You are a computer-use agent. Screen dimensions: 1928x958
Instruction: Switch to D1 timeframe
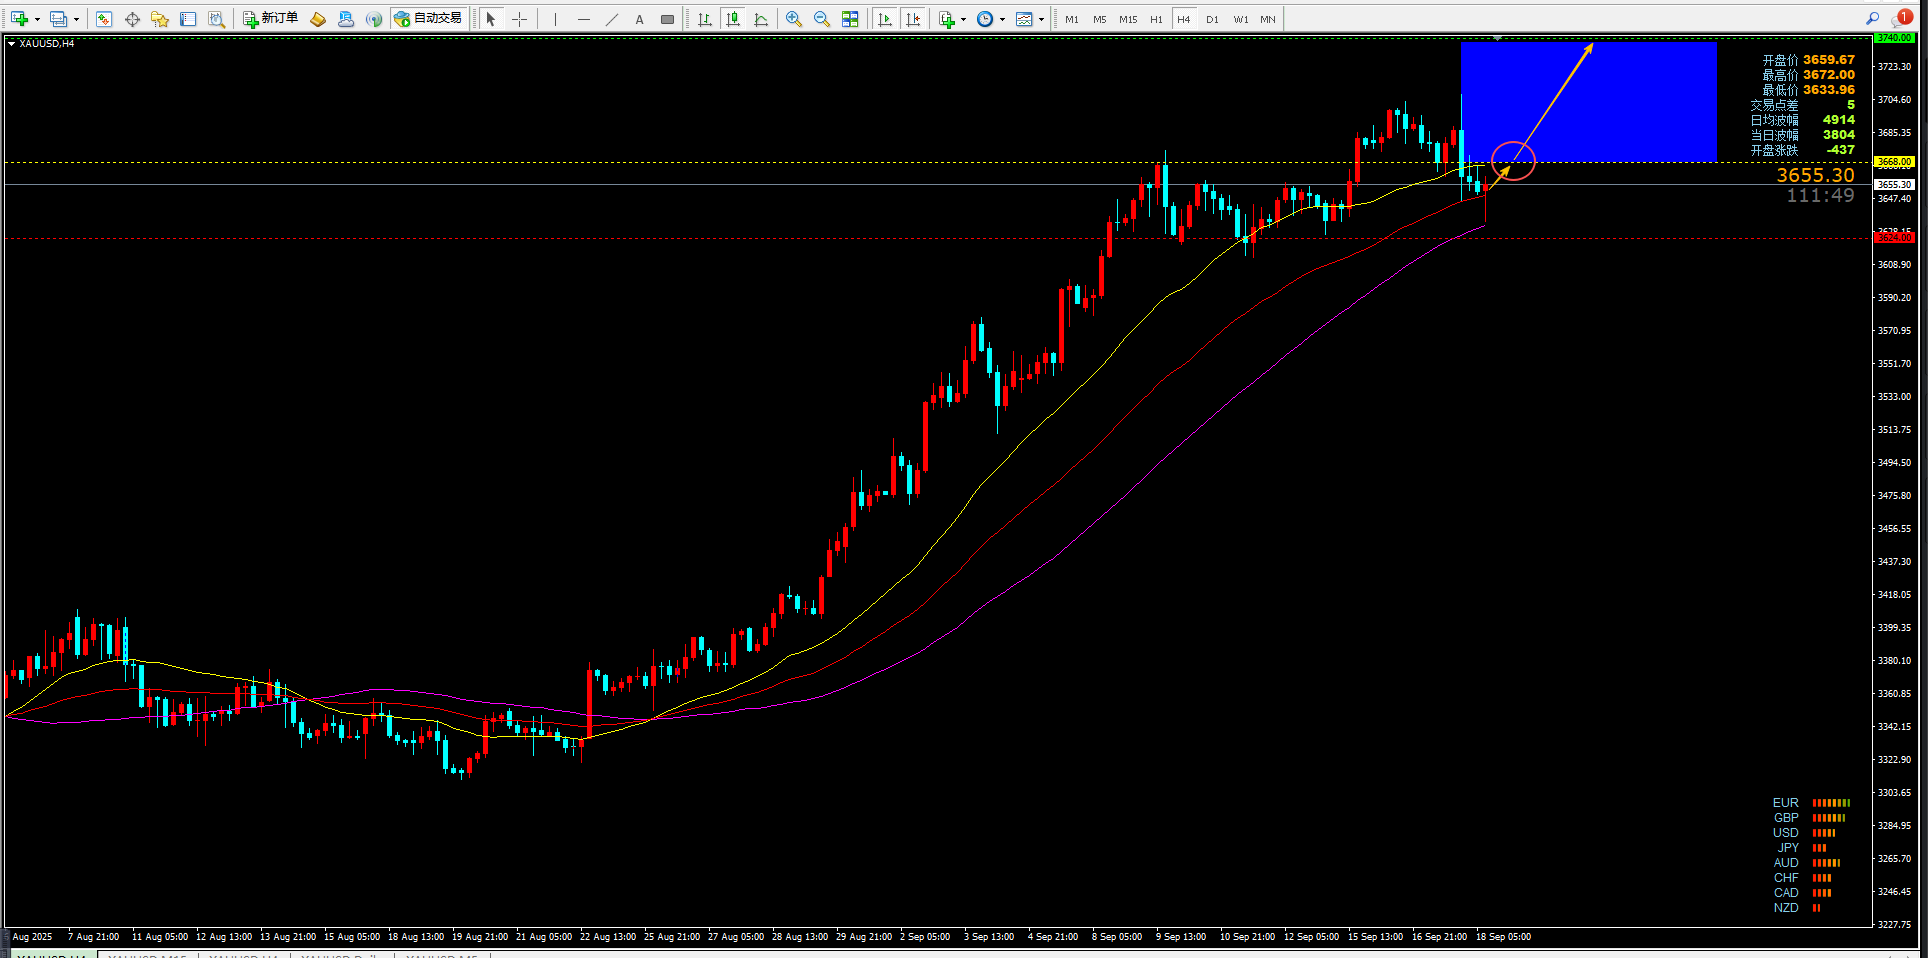pyautogui.click(x=1212, y=19)
